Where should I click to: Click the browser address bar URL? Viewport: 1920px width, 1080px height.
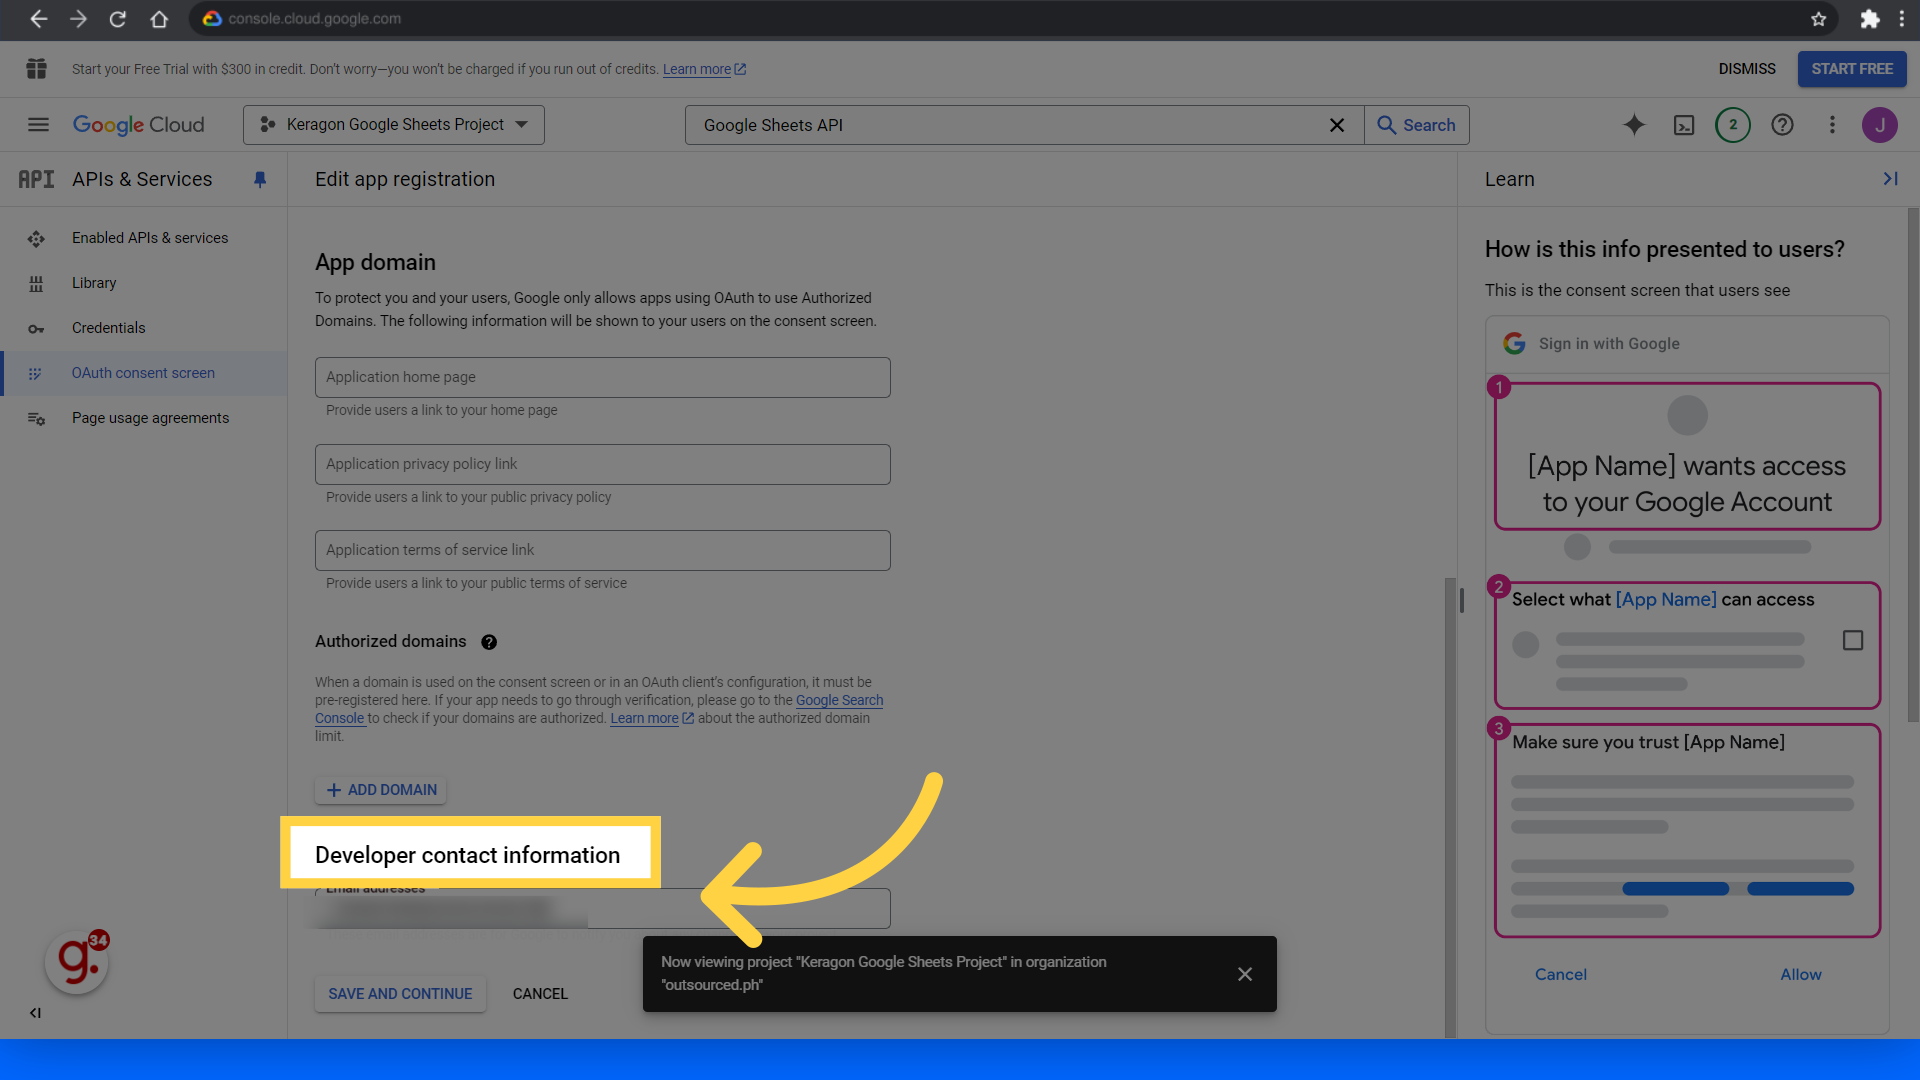[x=314, y=19]
